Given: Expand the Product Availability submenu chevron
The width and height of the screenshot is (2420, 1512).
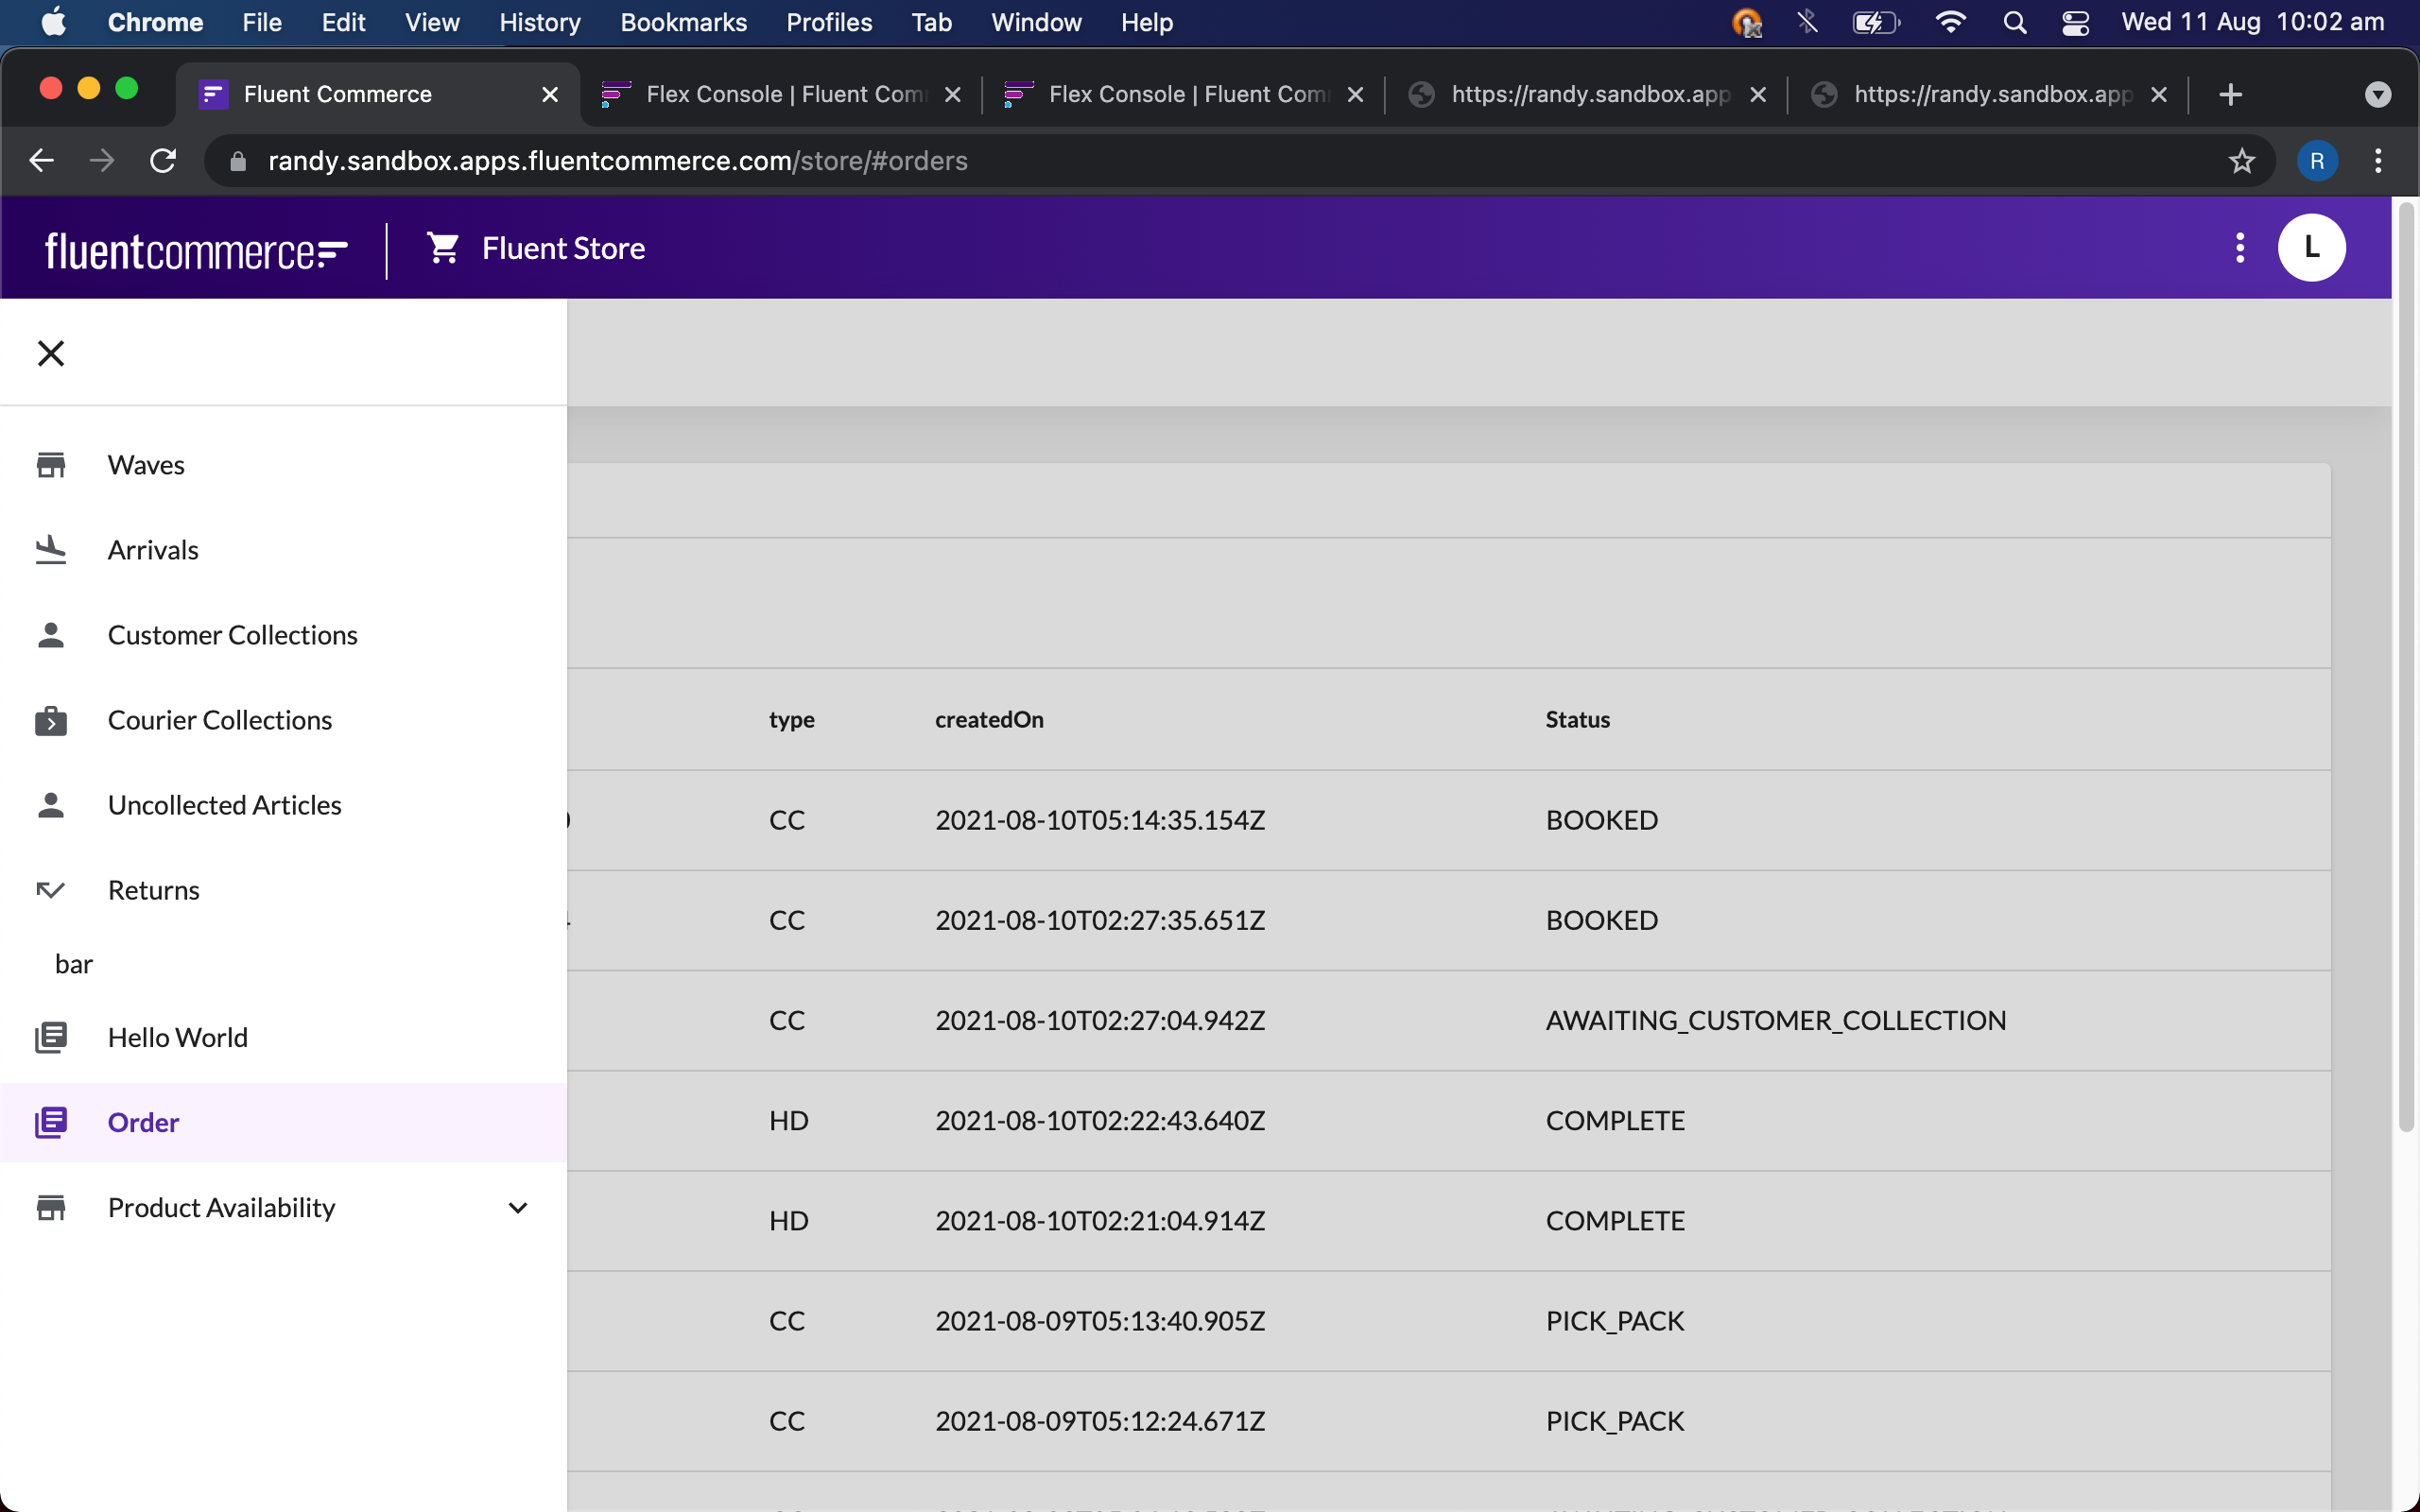Looking at the screenshot, I should [518, 1208].
